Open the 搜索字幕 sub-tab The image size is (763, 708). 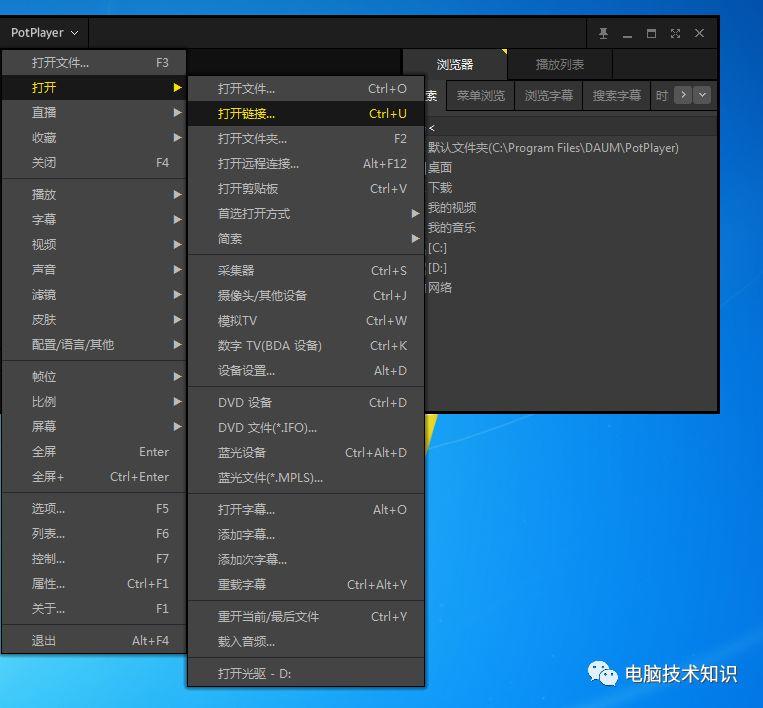coord(617,95)
